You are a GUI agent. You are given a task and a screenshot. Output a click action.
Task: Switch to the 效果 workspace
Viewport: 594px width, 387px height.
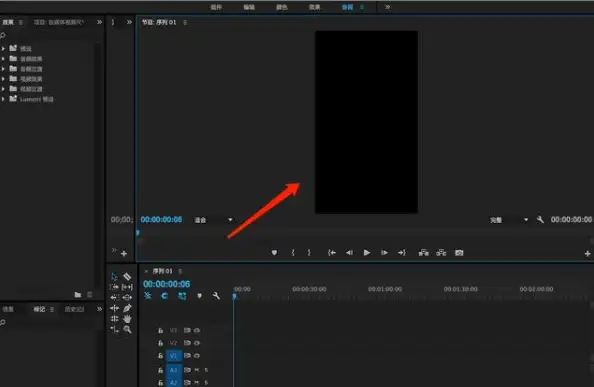coord(314,7)
